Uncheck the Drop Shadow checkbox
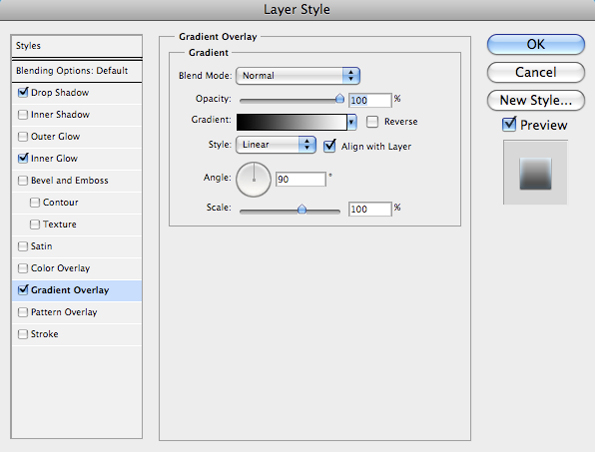The image size is (595, 452). (23, 93)
